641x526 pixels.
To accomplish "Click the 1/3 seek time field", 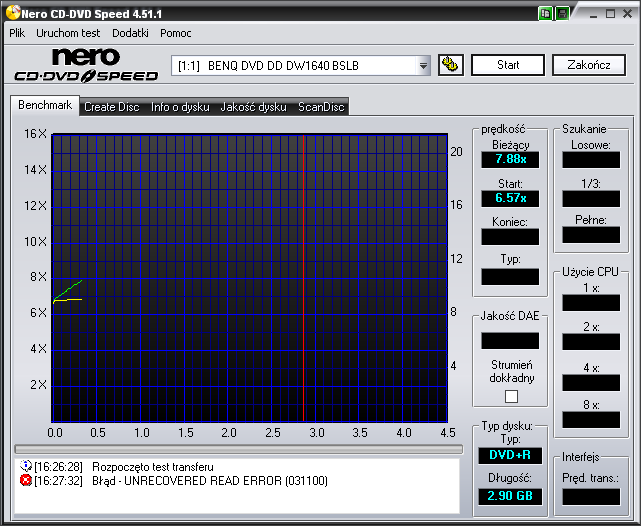I will [x=591, y=199].
